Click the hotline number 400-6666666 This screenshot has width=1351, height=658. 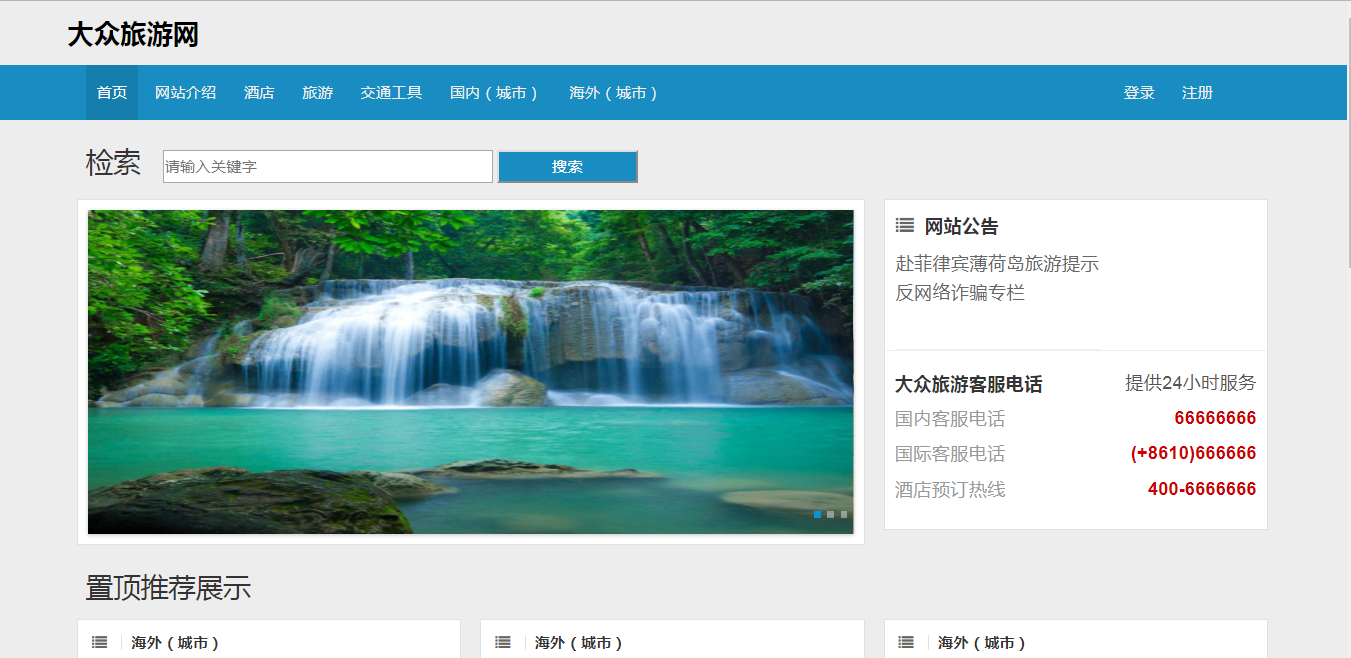pyautogui.click(x=1202, y=489)
